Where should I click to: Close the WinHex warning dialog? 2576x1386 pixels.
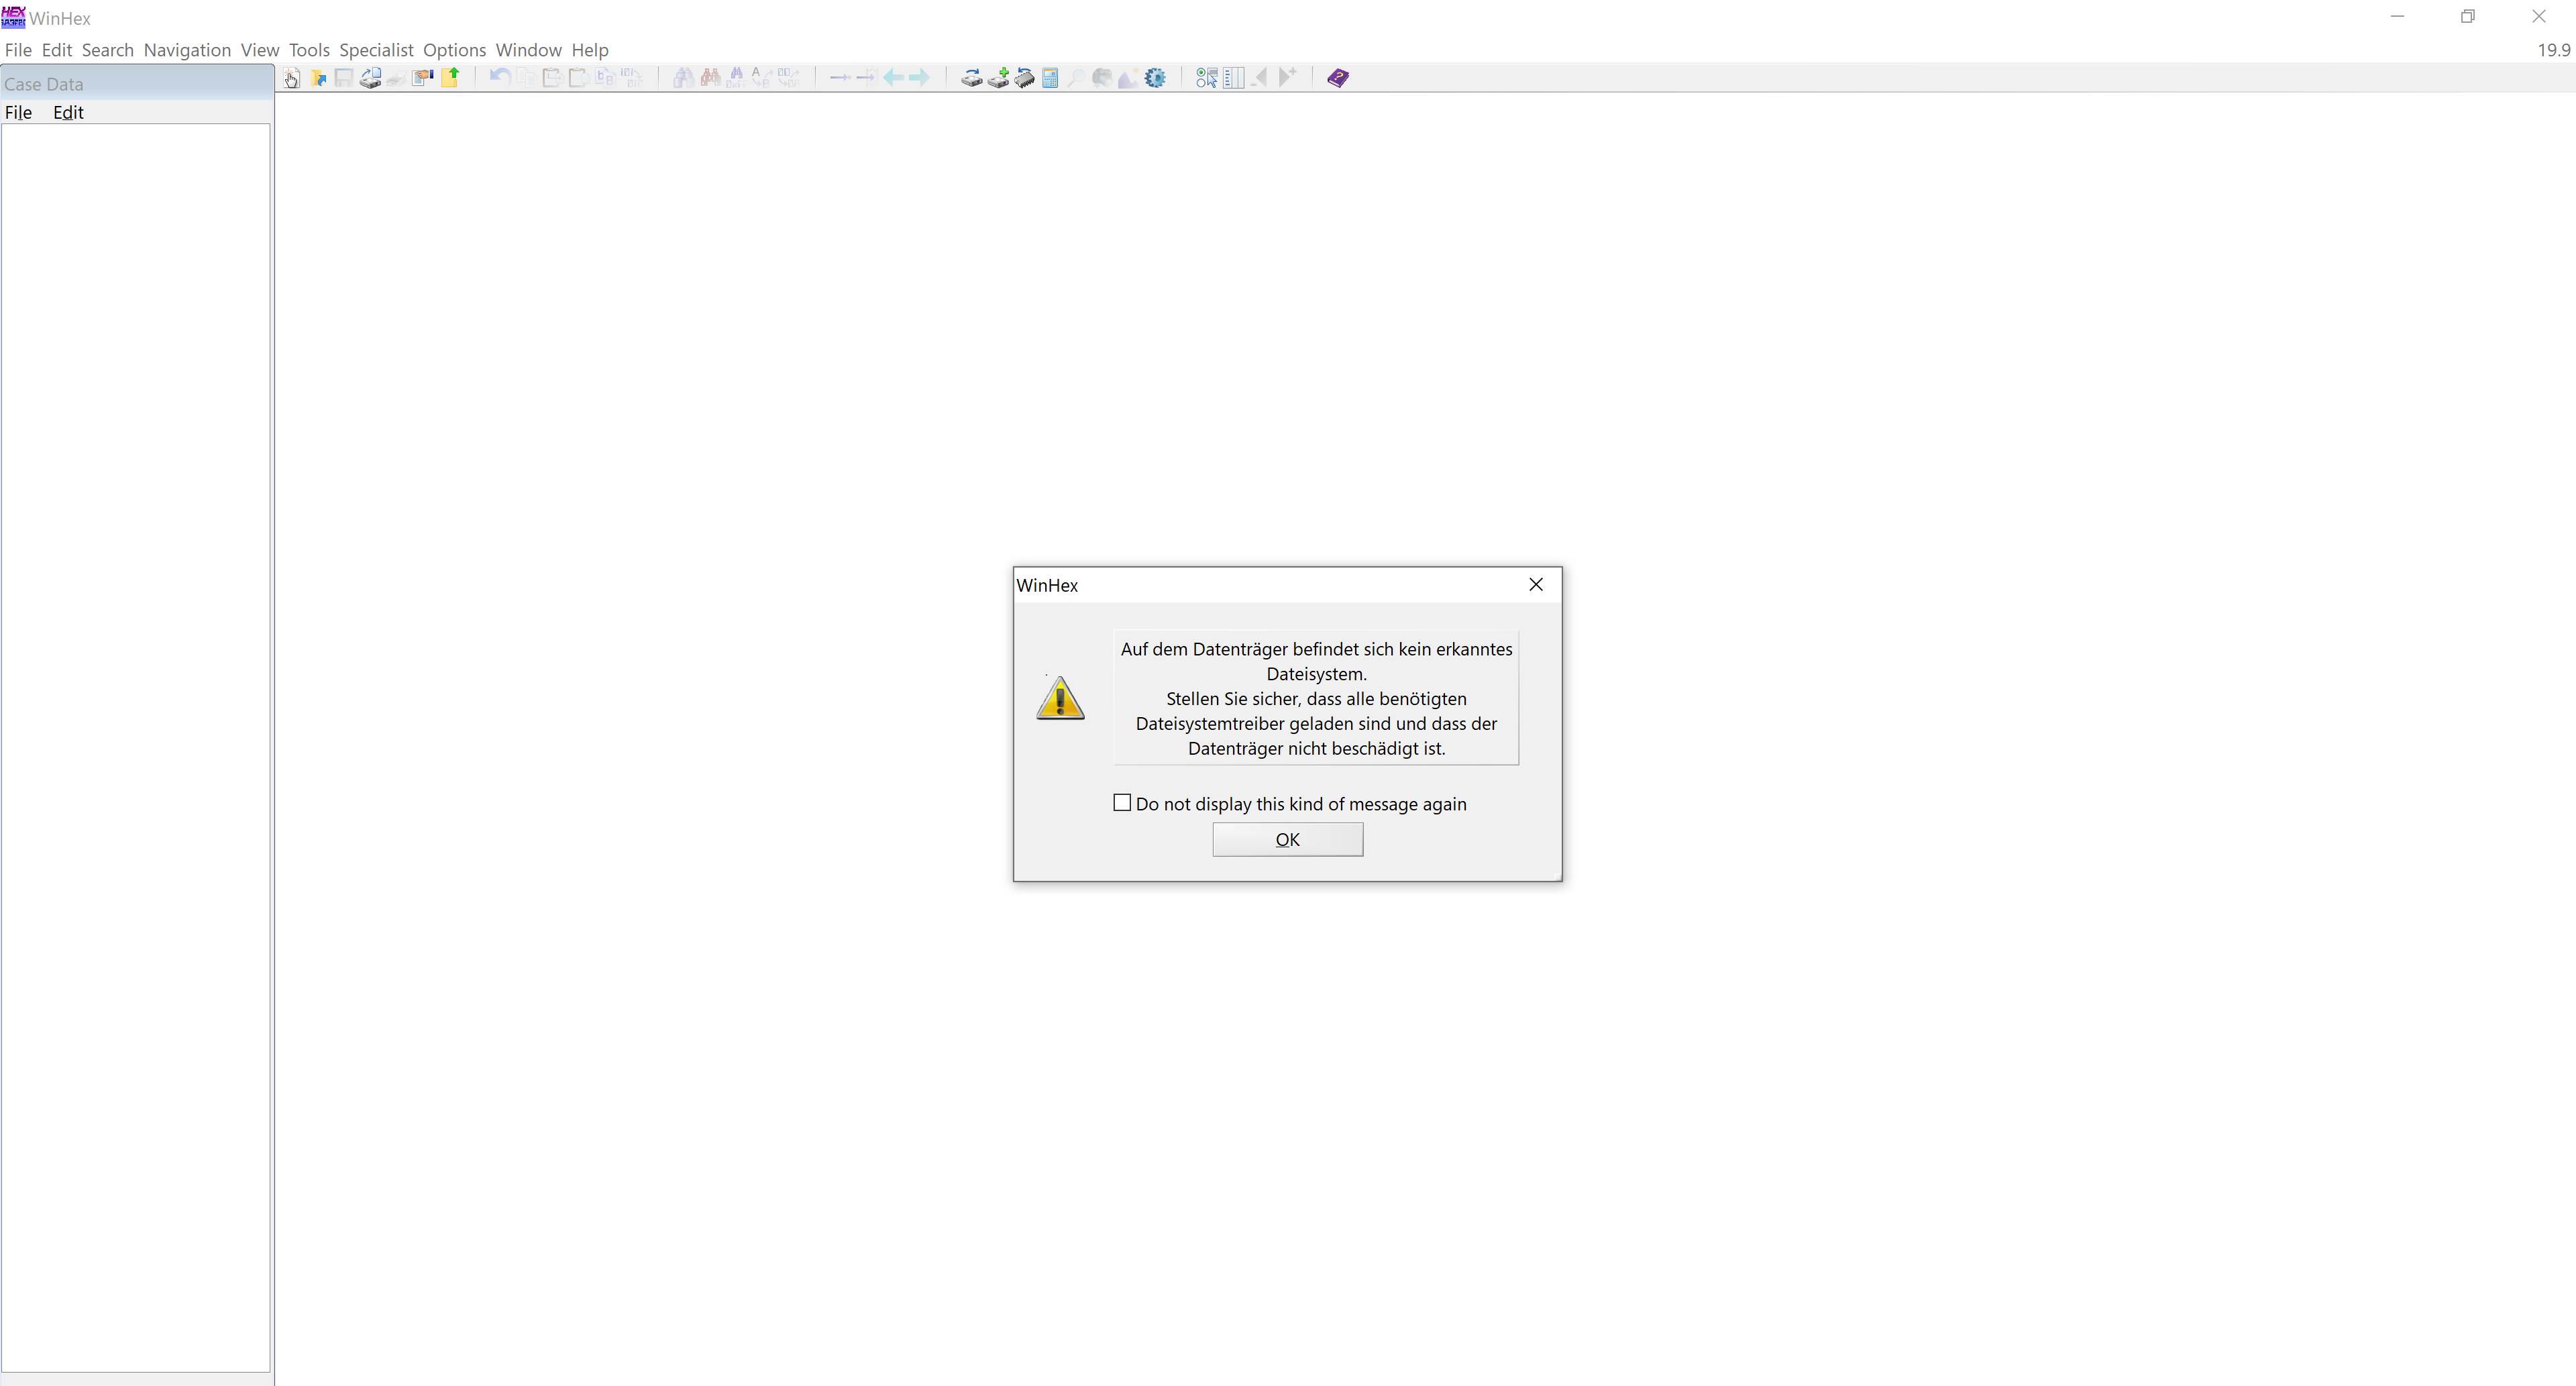(1536, 585)
